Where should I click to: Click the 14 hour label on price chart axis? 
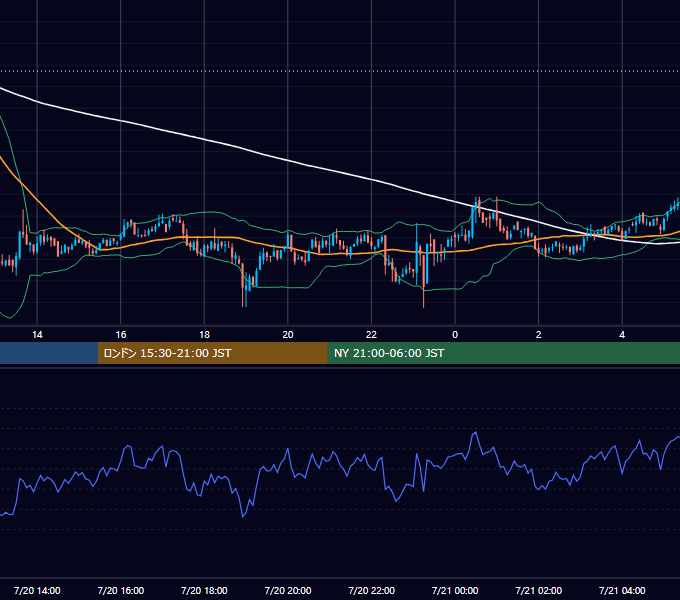click(37, 335)
